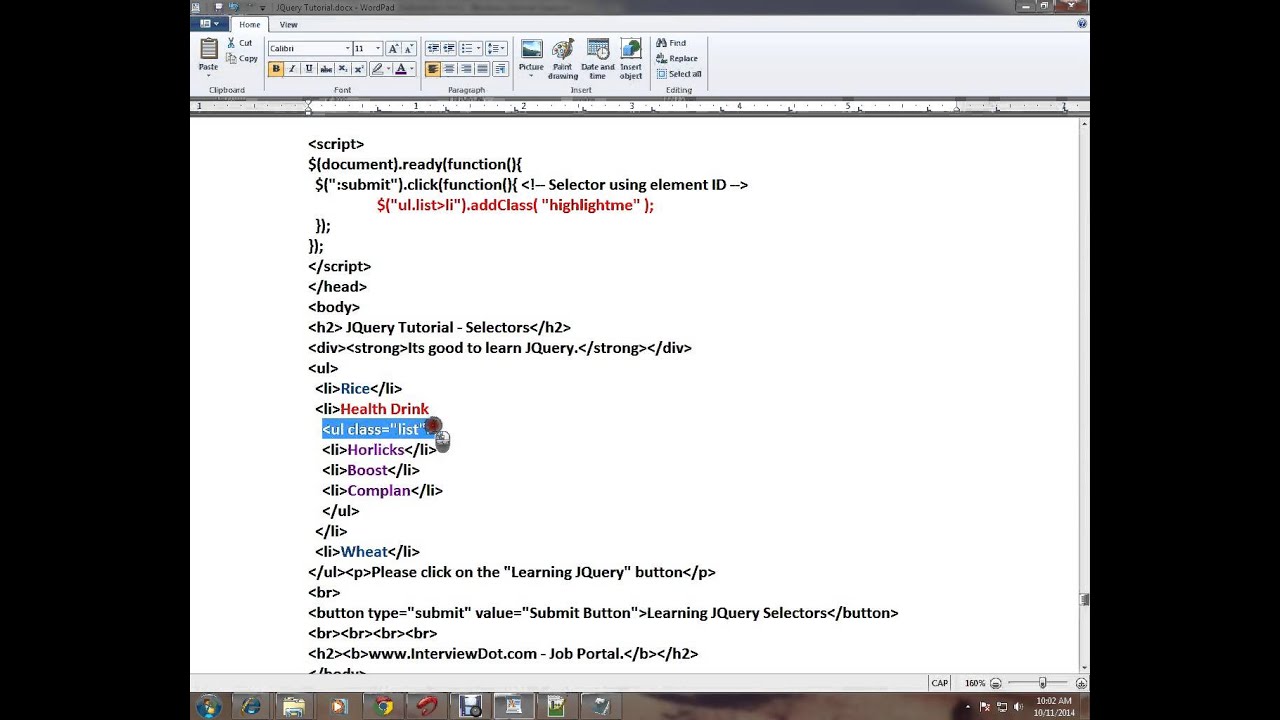The height and width of the screenshot is (720, 1280).
Task: Shrink the font size
Action: click(409, 48)
